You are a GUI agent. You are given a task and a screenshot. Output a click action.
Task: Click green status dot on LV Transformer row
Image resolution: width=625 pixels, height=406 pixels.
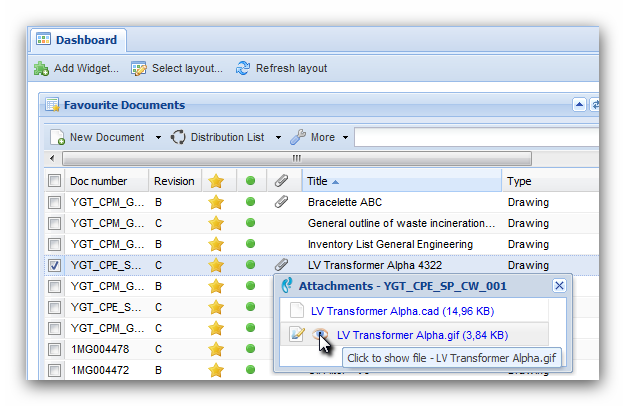click(250, 265)
